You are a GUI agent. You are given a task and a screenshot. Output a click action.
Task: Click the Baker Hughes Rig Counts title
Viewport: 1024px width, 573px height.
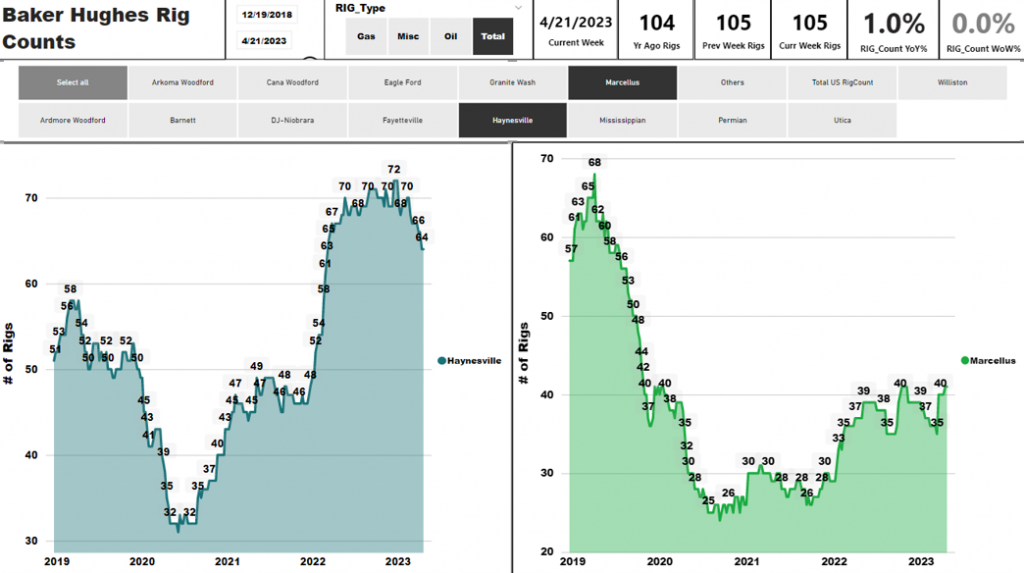[x=96, y=28]
